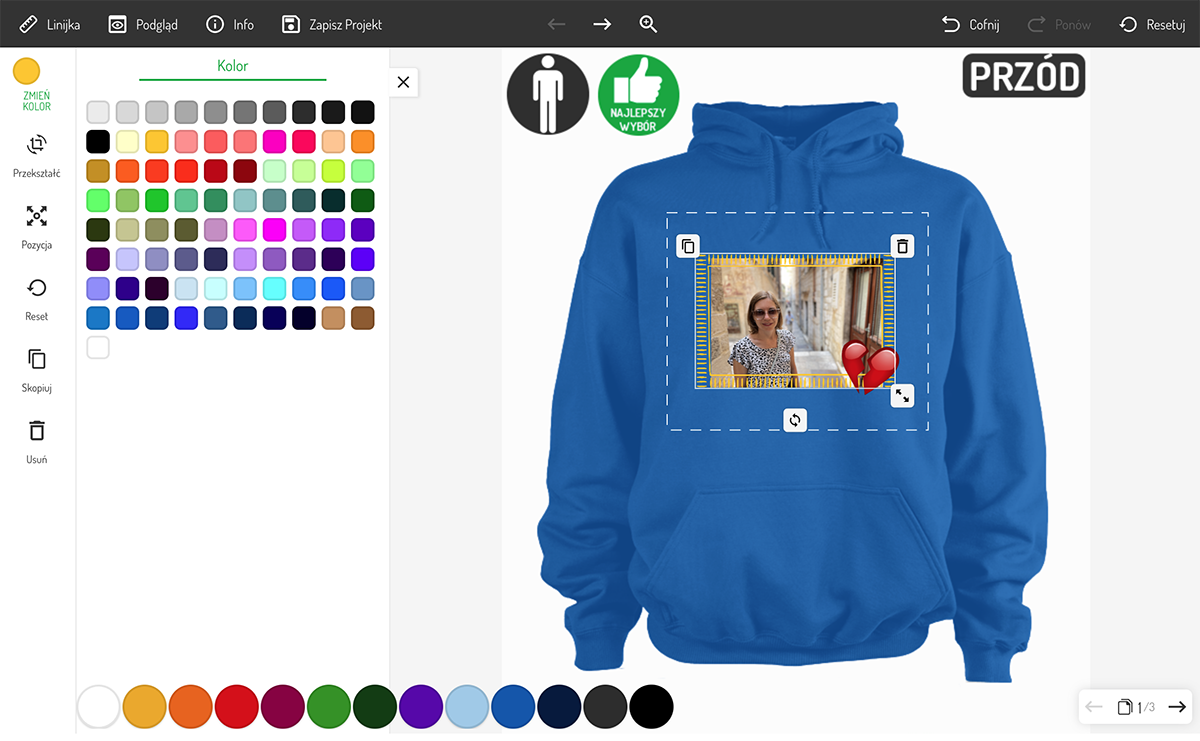Viewport: 1200px width, 741px height.
Task: Toggle the human model silhouette view
Action: (x=547, y=95)
